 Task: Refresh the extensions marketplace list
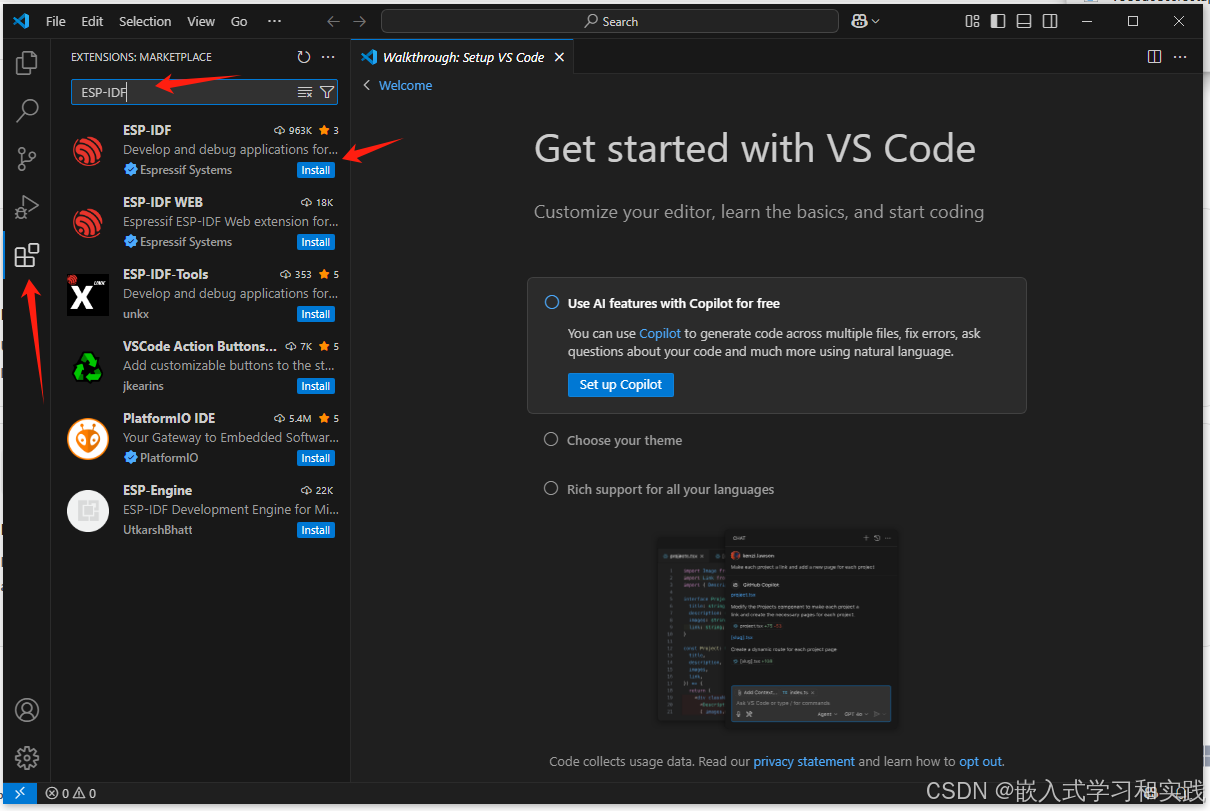coord(304,57)
